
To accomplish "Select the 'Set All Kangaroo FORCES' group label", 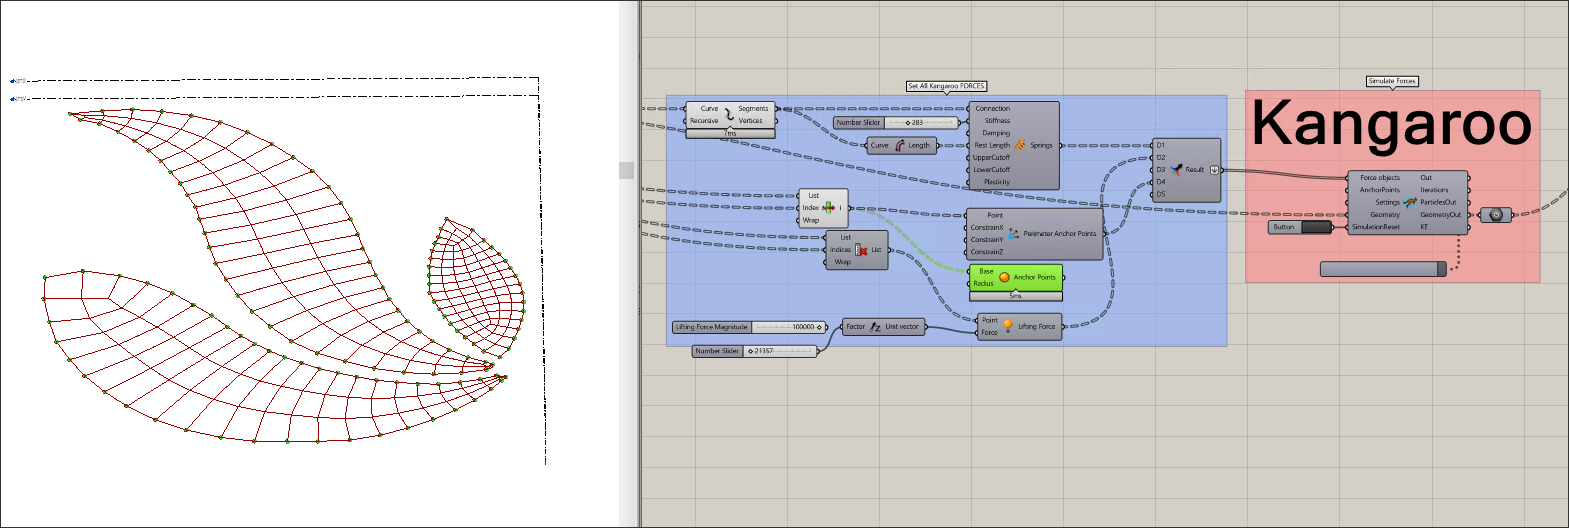I will [x=946, y=86].
